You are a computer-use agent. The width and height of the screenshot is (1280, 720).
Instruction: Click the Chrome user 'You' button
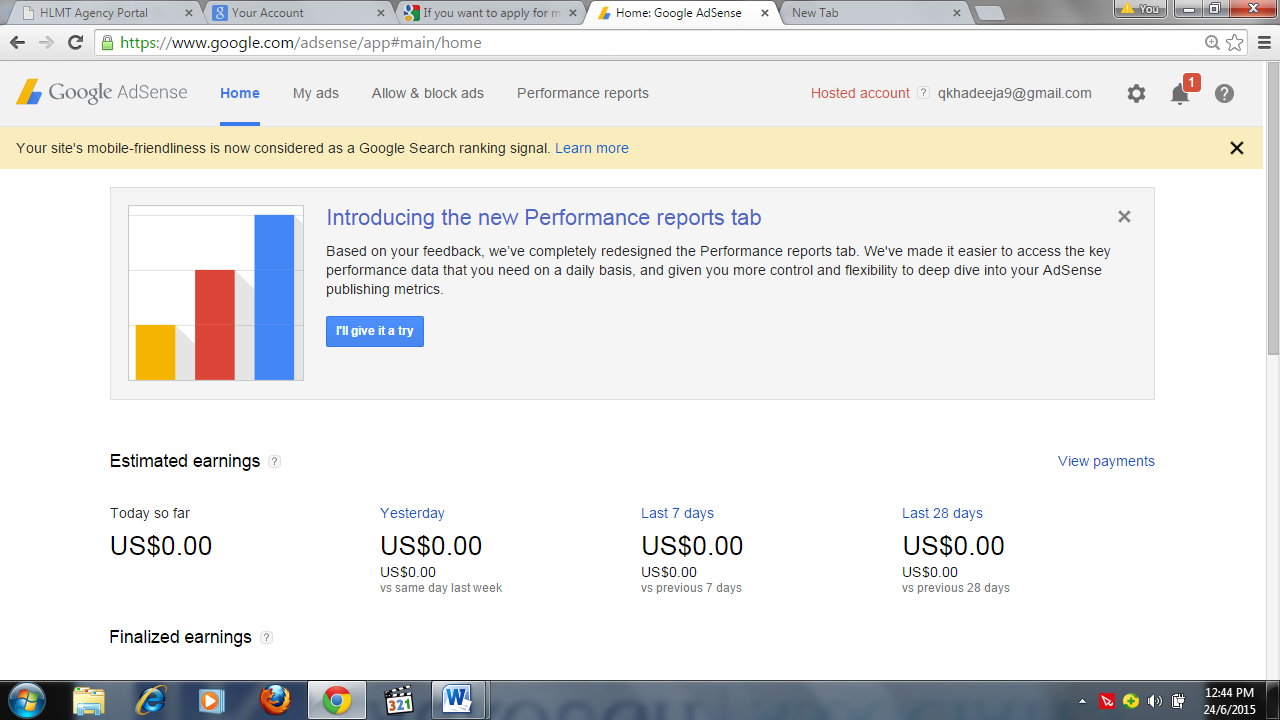1140,8
